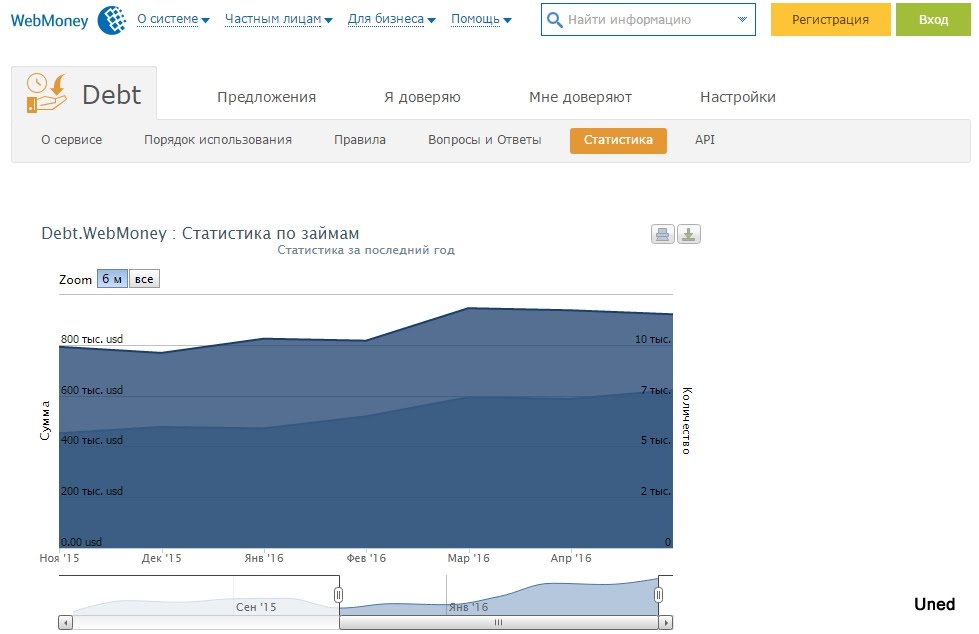979x634 pixels.
Task: Click the 'Дек '15' axis label
Action: tap(161, 558)
